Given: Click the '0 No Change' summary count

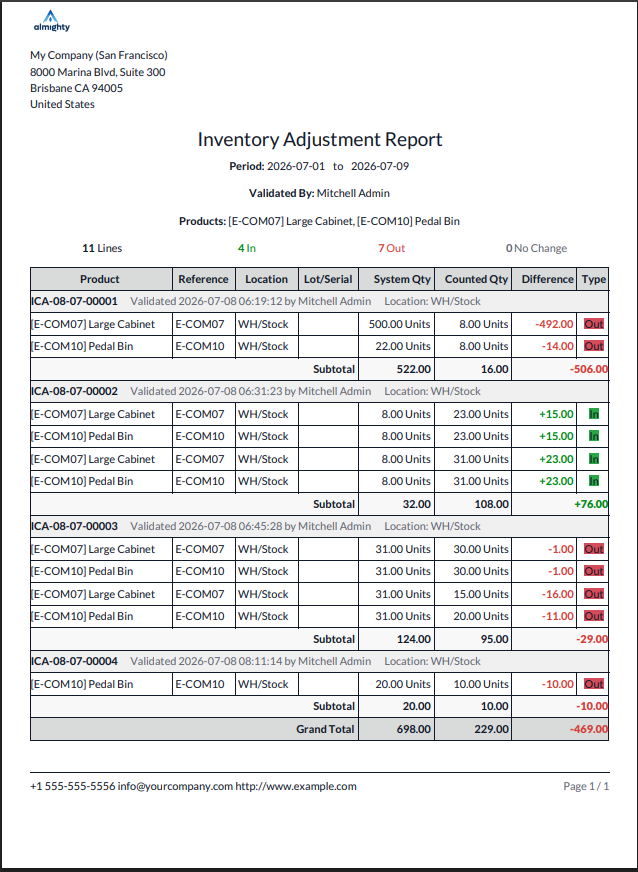Looking at the screenshot, I should coord(536,248).
